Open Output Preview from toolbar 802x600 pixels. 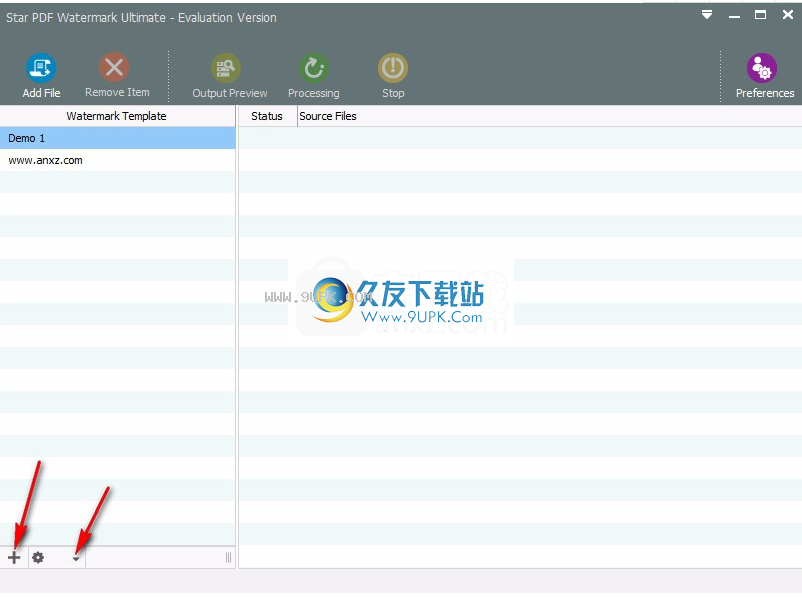(x=226, y=68)
